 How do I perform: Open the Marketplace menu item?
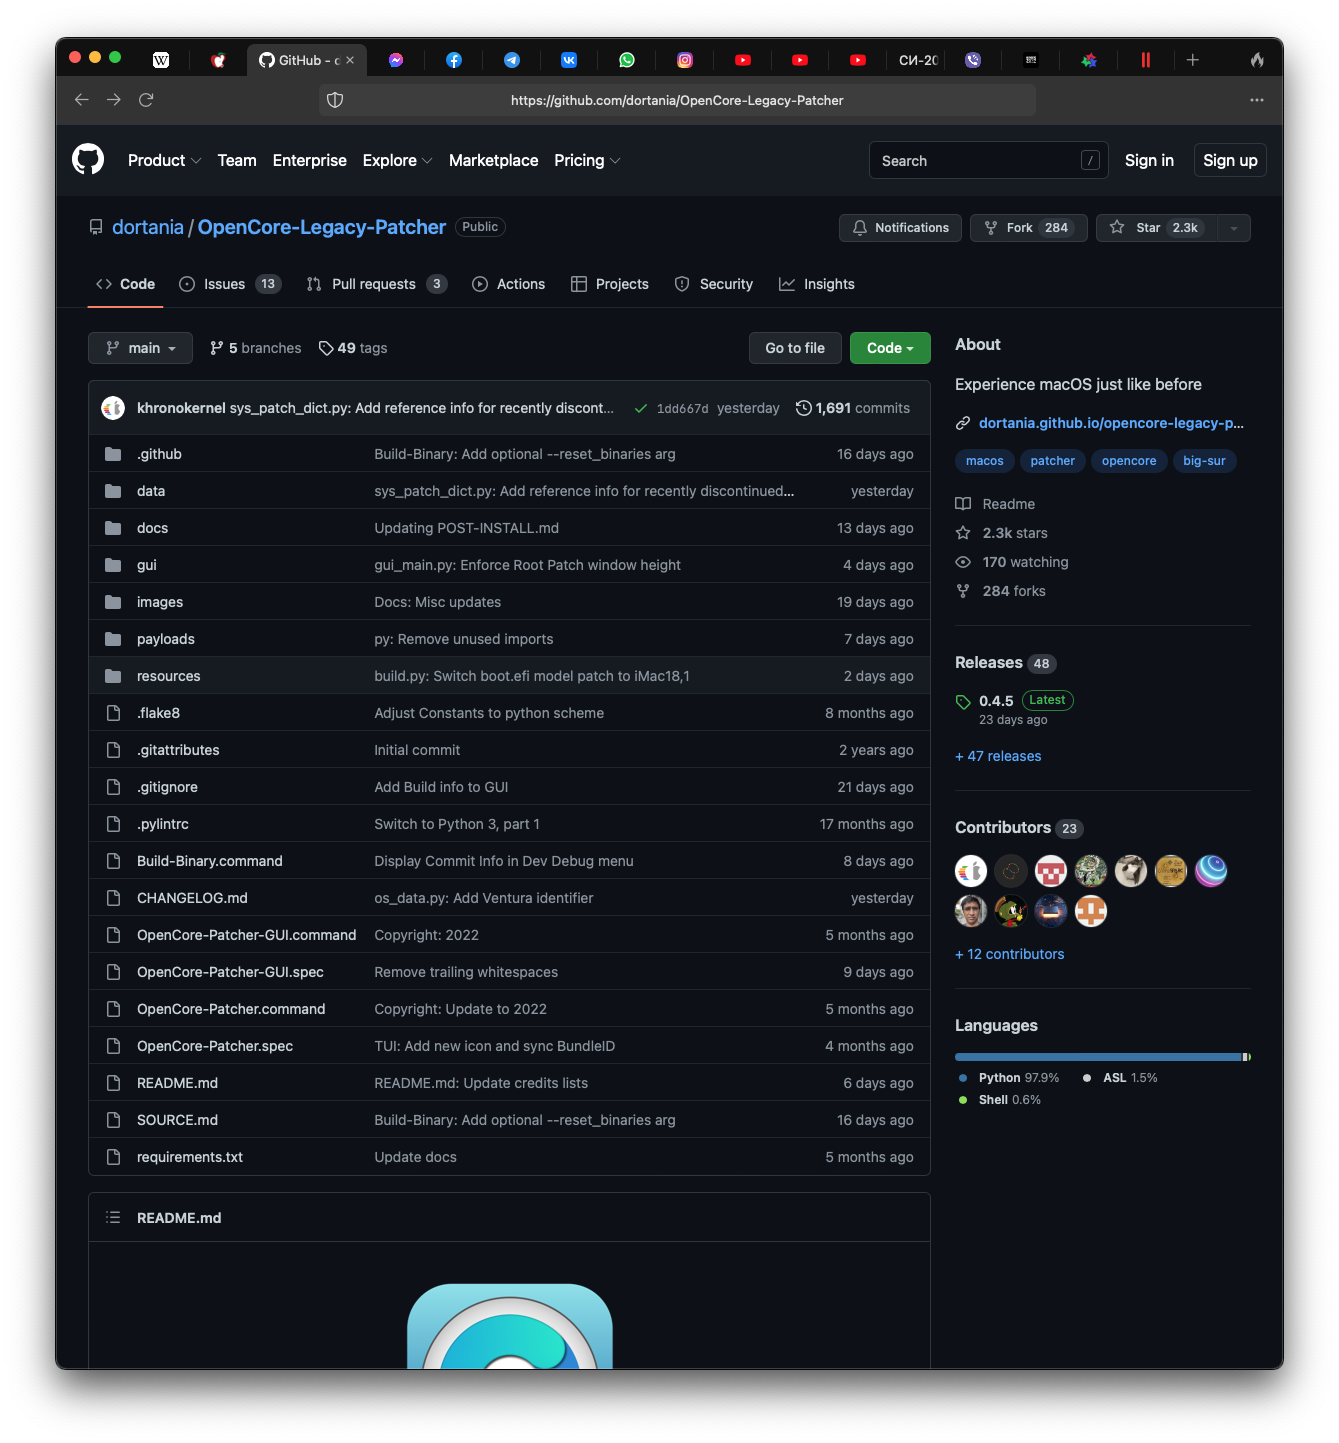coord(493,160)
